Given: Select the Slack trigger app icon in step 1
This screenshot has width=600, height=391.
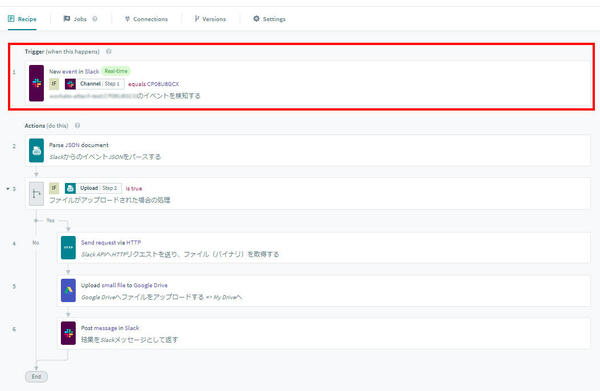Looking at the screenshot, I should [x=36, y=83].
